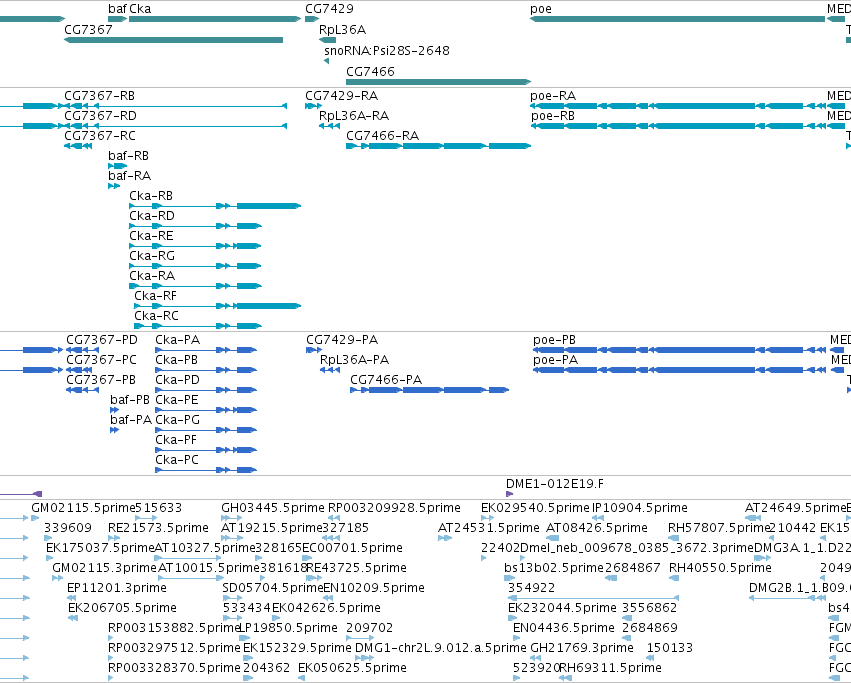Click the Cka-PE protein label

(177, 400)
